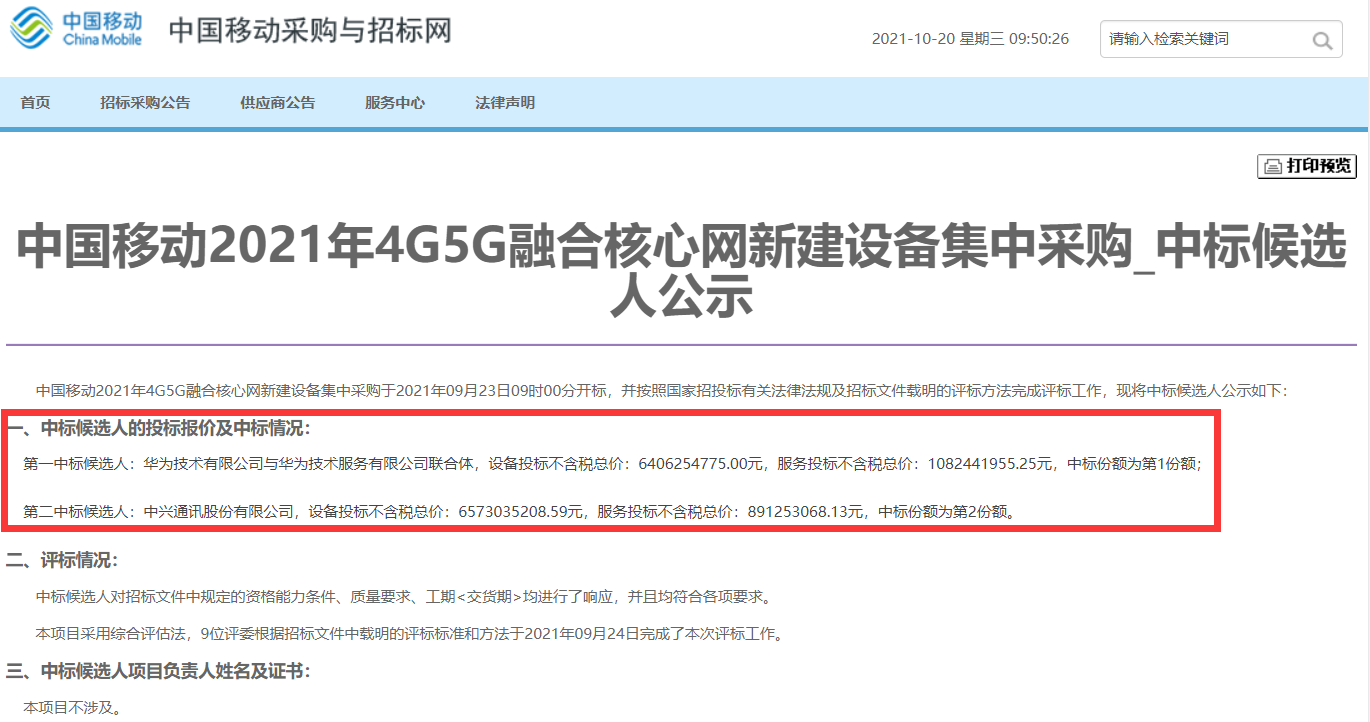Click the heading 一、中标候选人的投标报价及中标情况
The height and width of the screenshot is (722, 1370).
[159, 429]
